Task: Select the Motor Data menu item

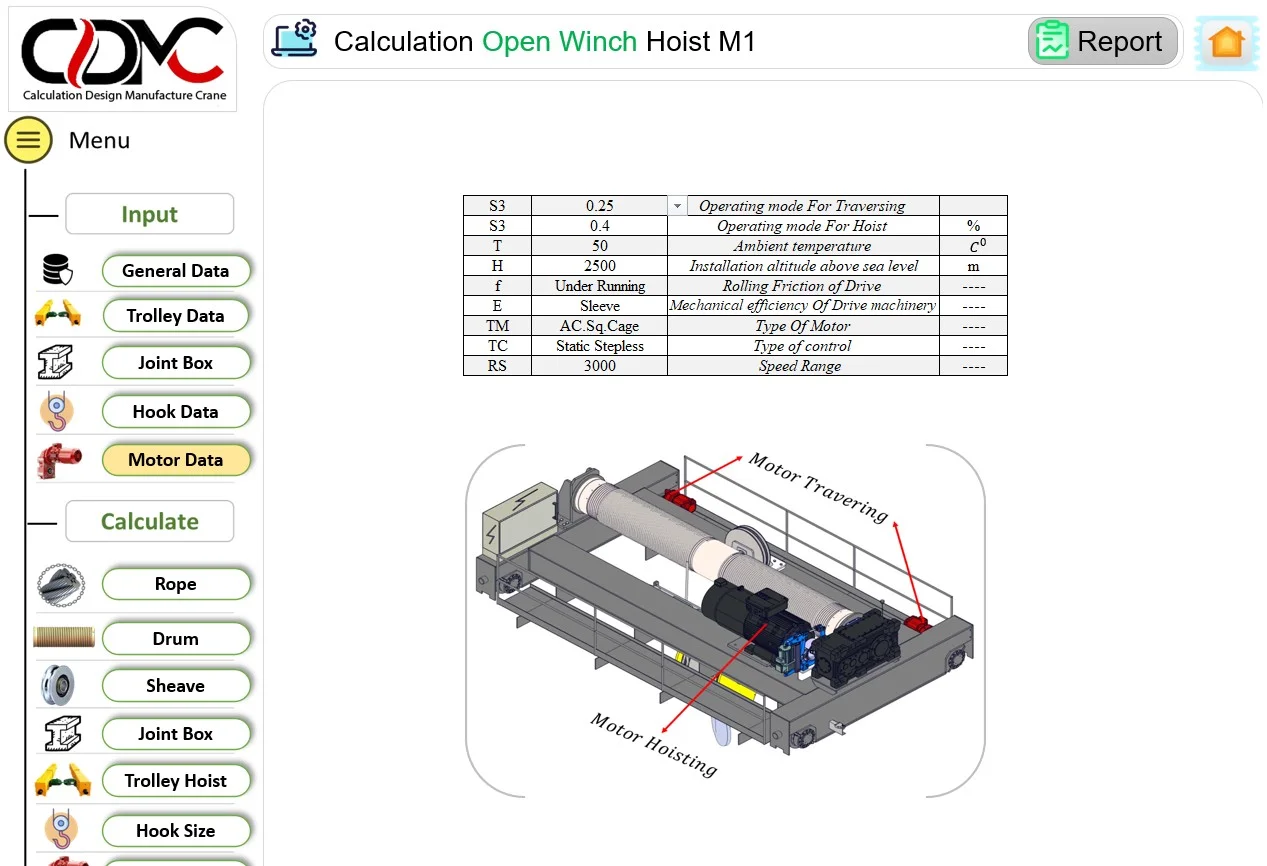Action: tap(176, 460)
